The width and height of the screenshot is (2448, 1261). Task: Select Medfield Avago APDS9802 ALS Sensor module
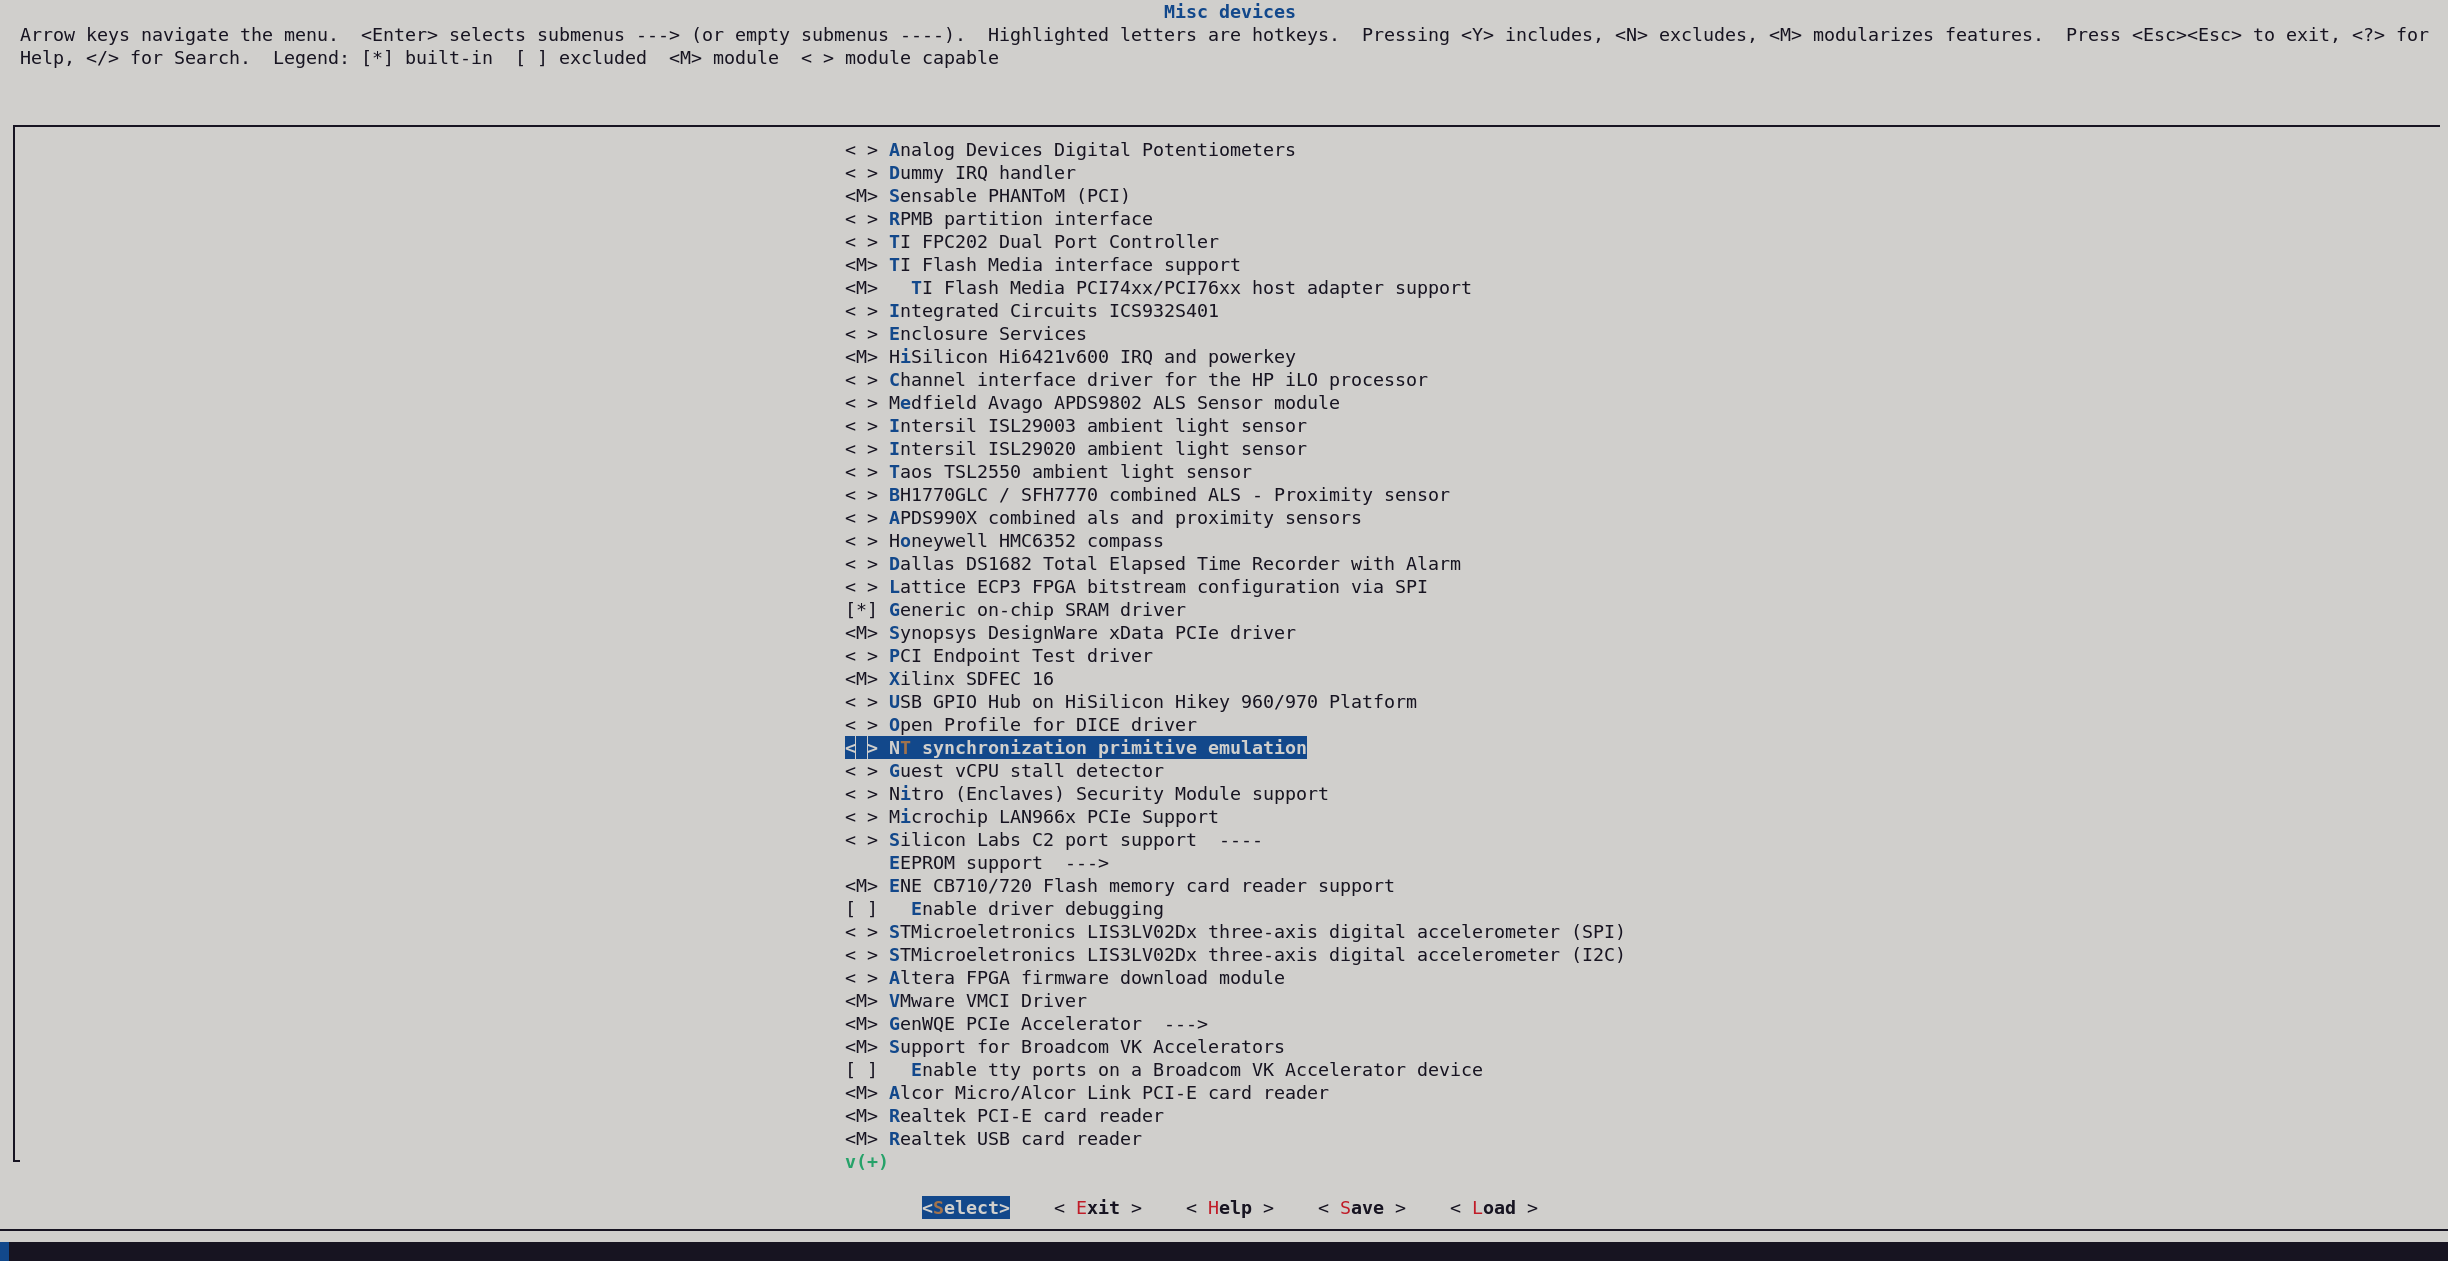[1092, 403]
